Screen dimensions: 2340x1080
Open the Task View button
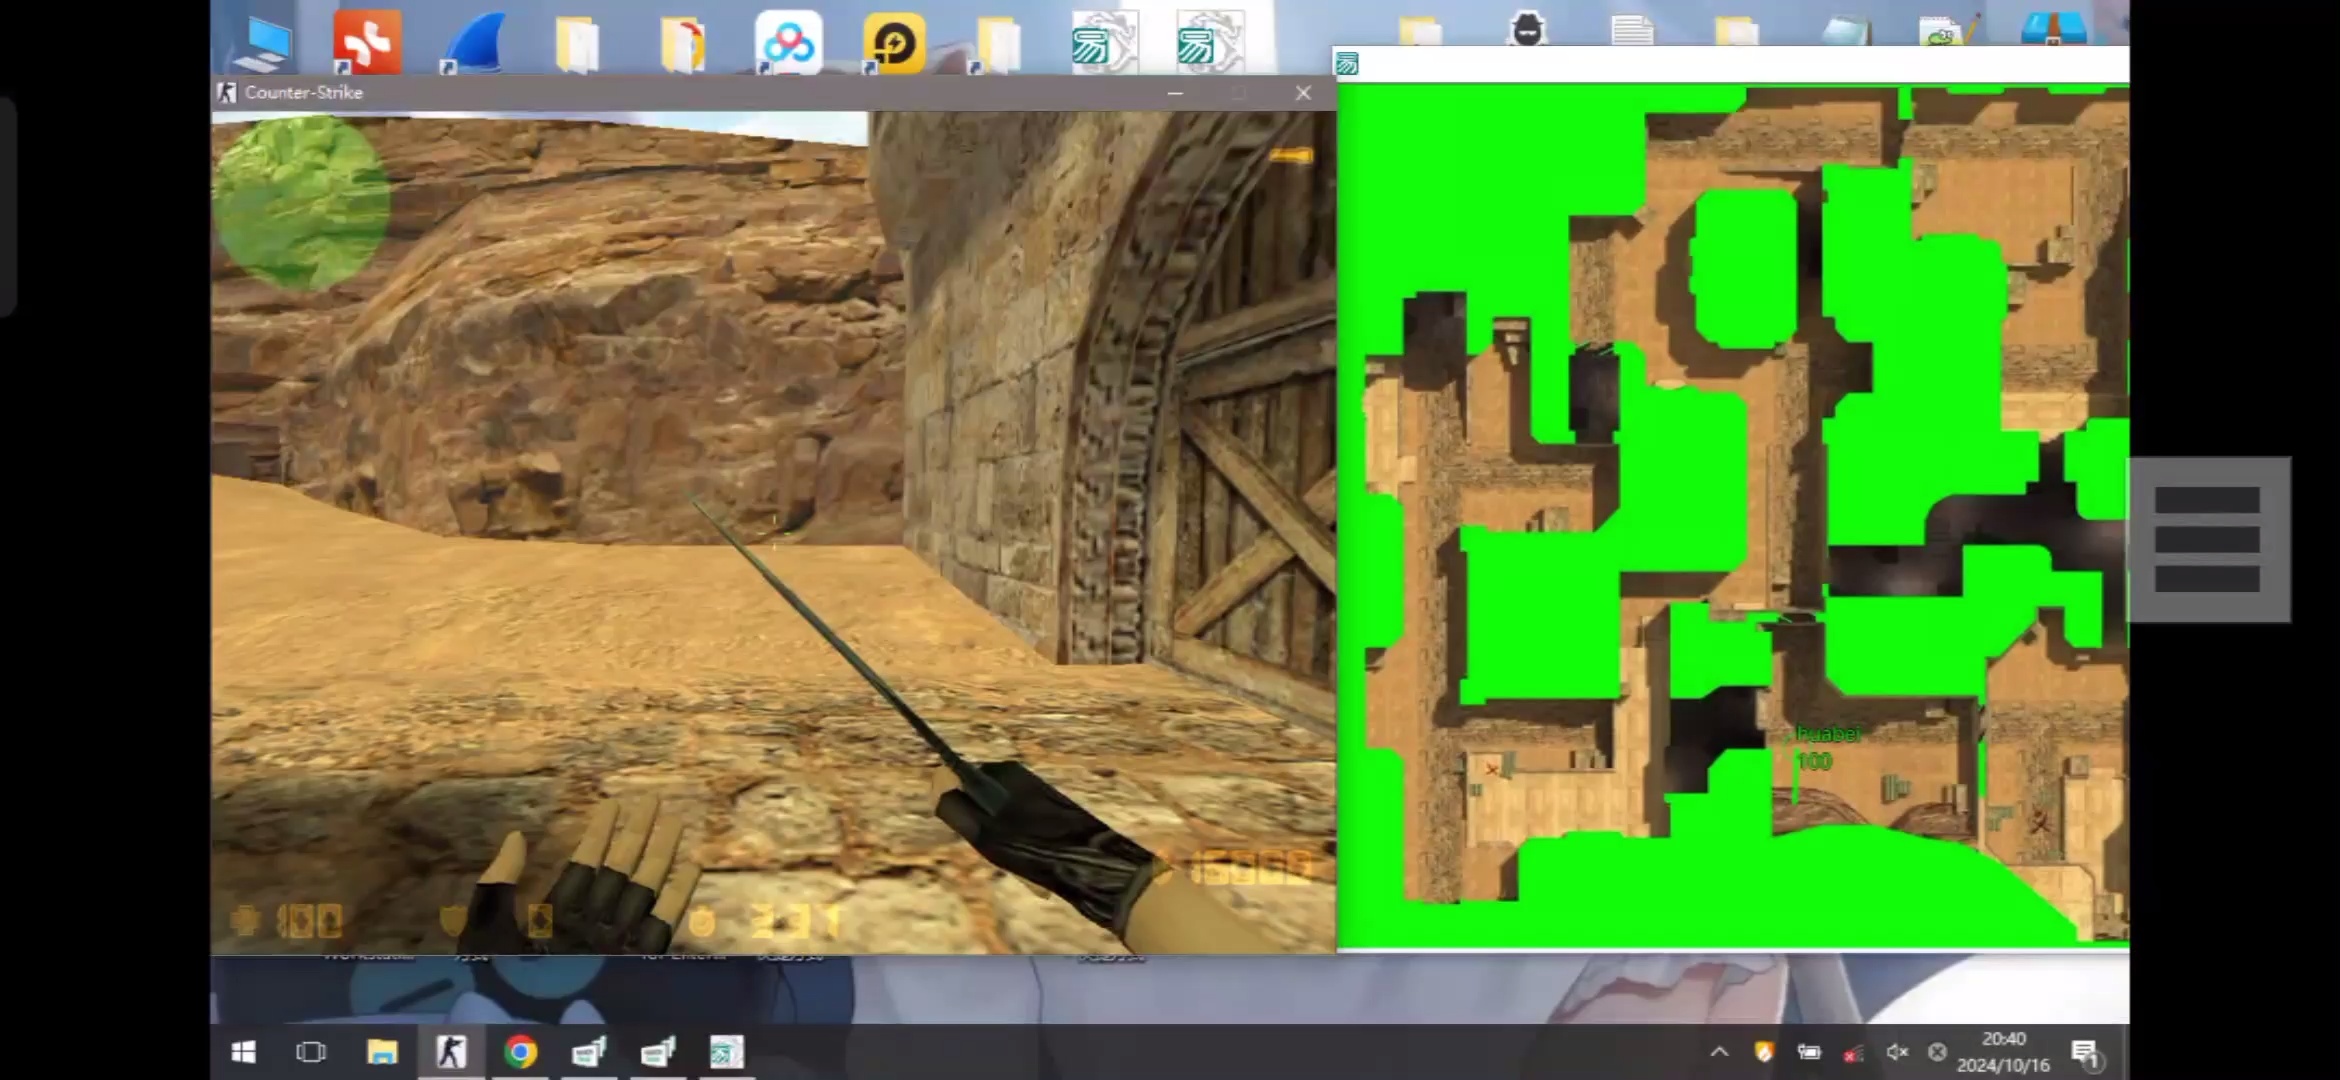pyautogui.click(x=311, y=1052)
